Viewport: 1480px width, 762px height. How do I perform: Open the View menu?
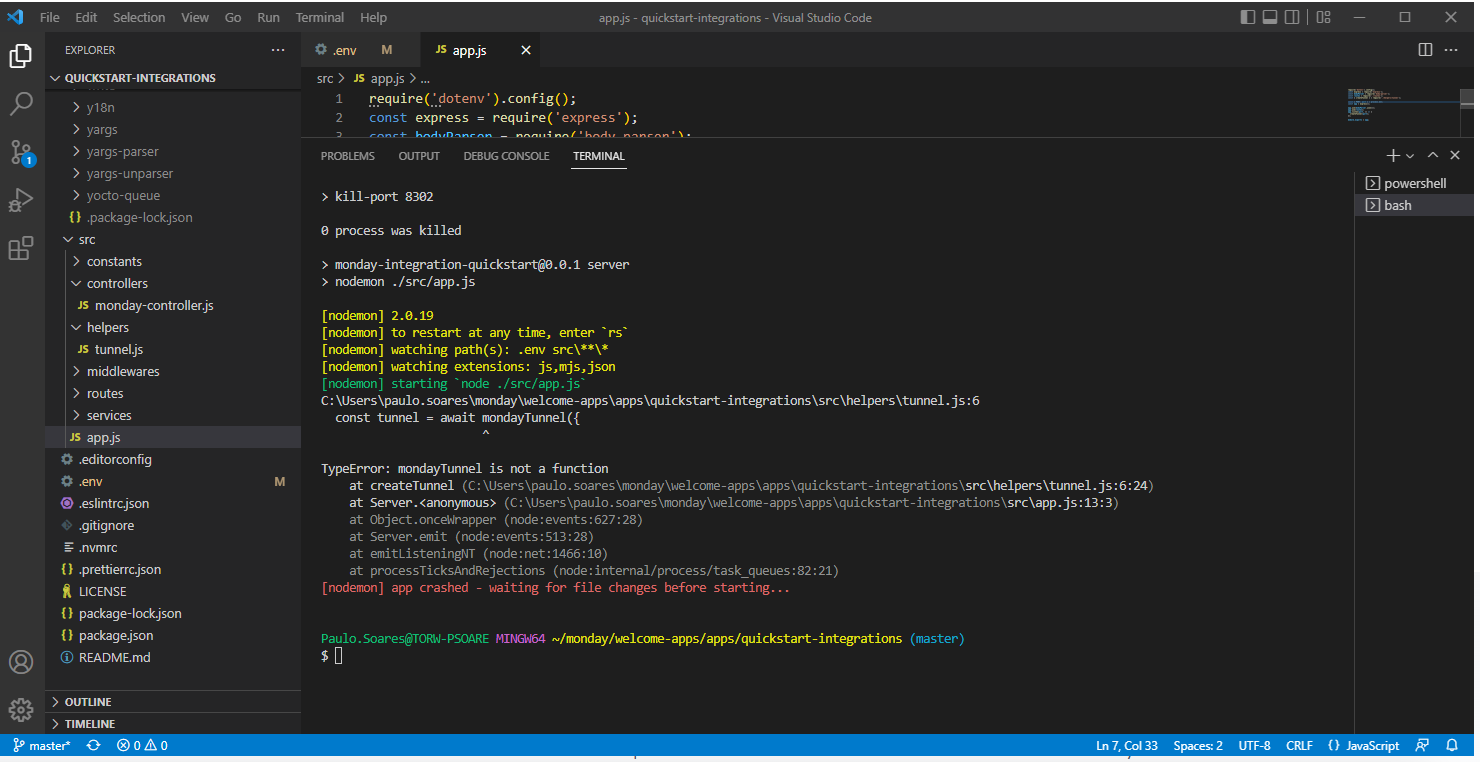[195, 17]
